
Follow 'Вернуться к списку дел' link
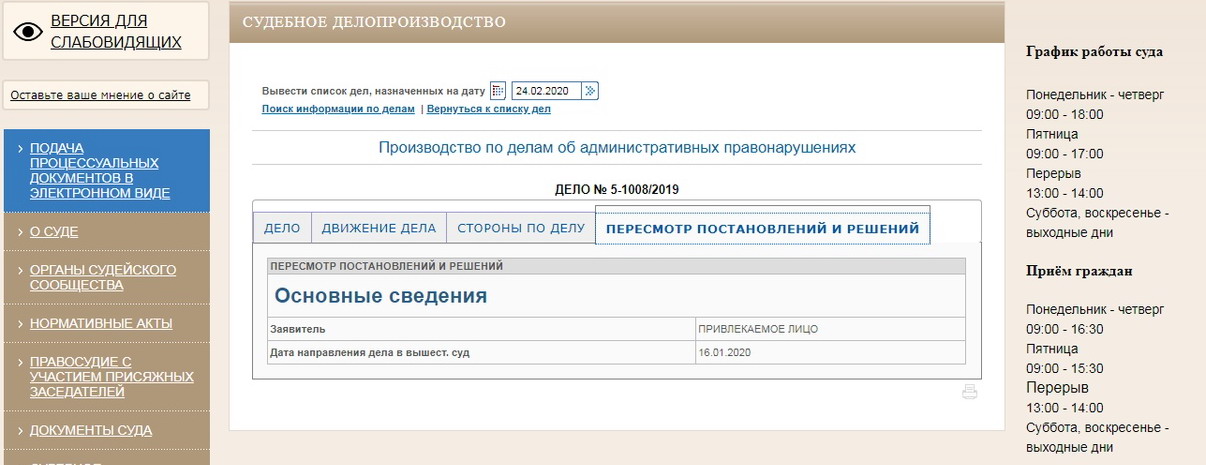click(x=488, y=109)
